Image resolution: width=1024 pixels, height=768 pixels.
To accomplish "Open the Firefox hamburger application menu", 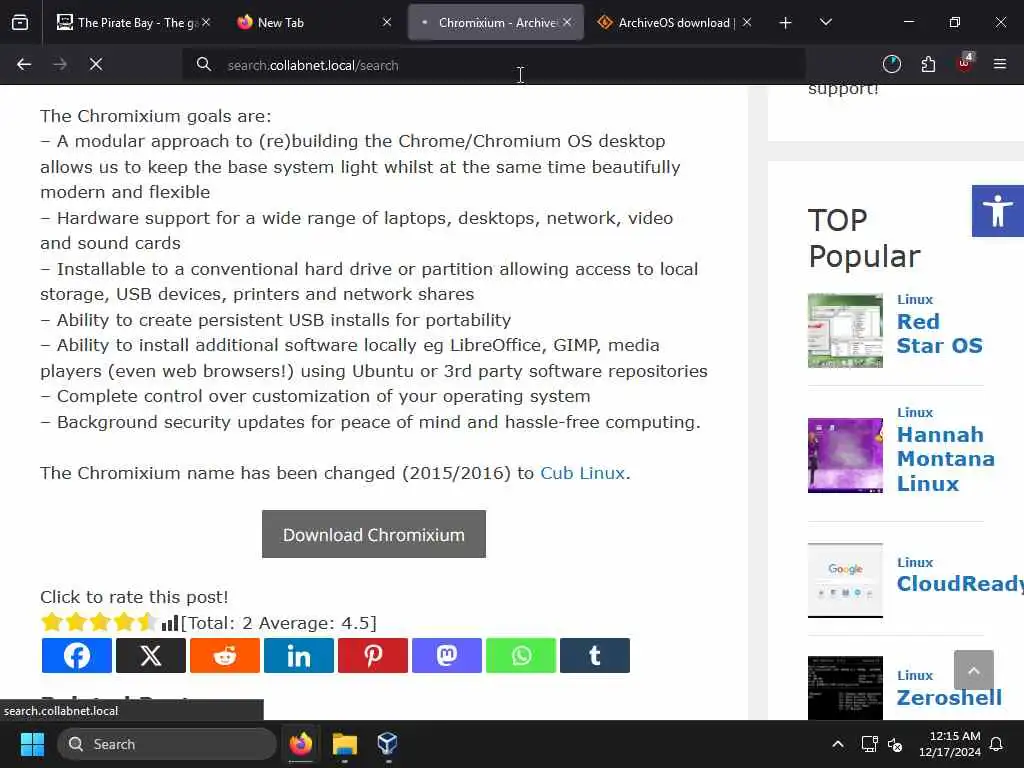I will click(1000, 64).
